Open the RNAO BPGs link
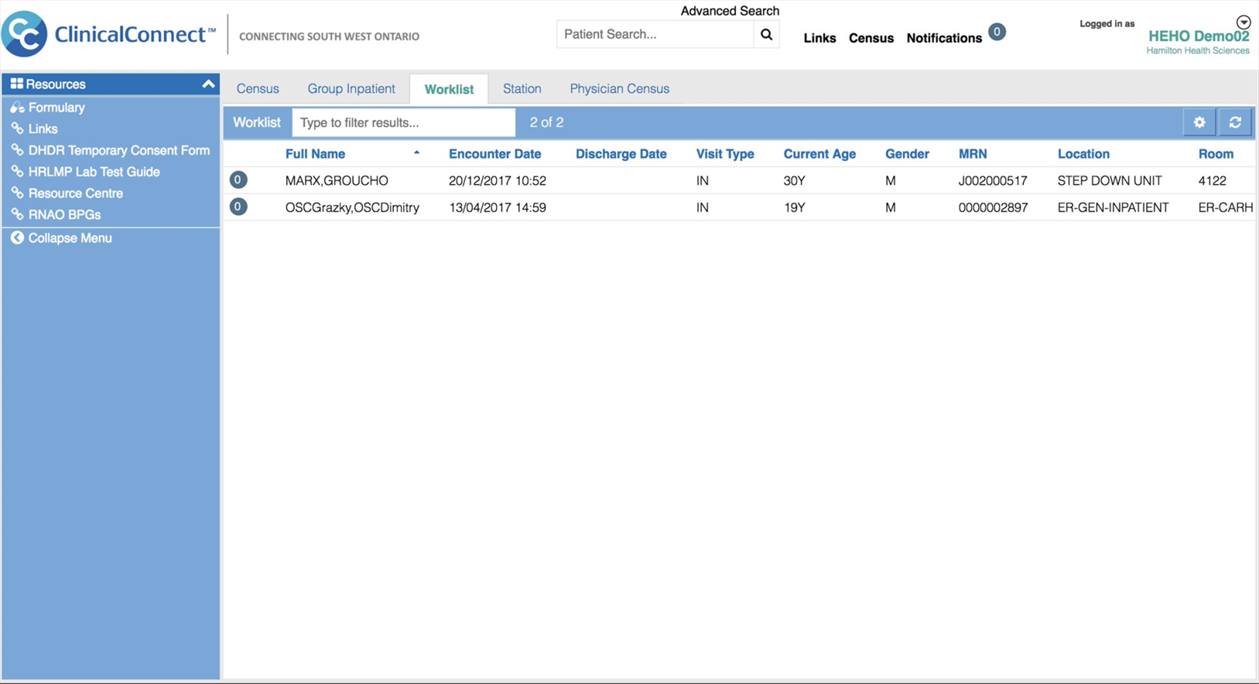Image resolution: width=1259 pixels, height=684 pixels. coord(65,214)
